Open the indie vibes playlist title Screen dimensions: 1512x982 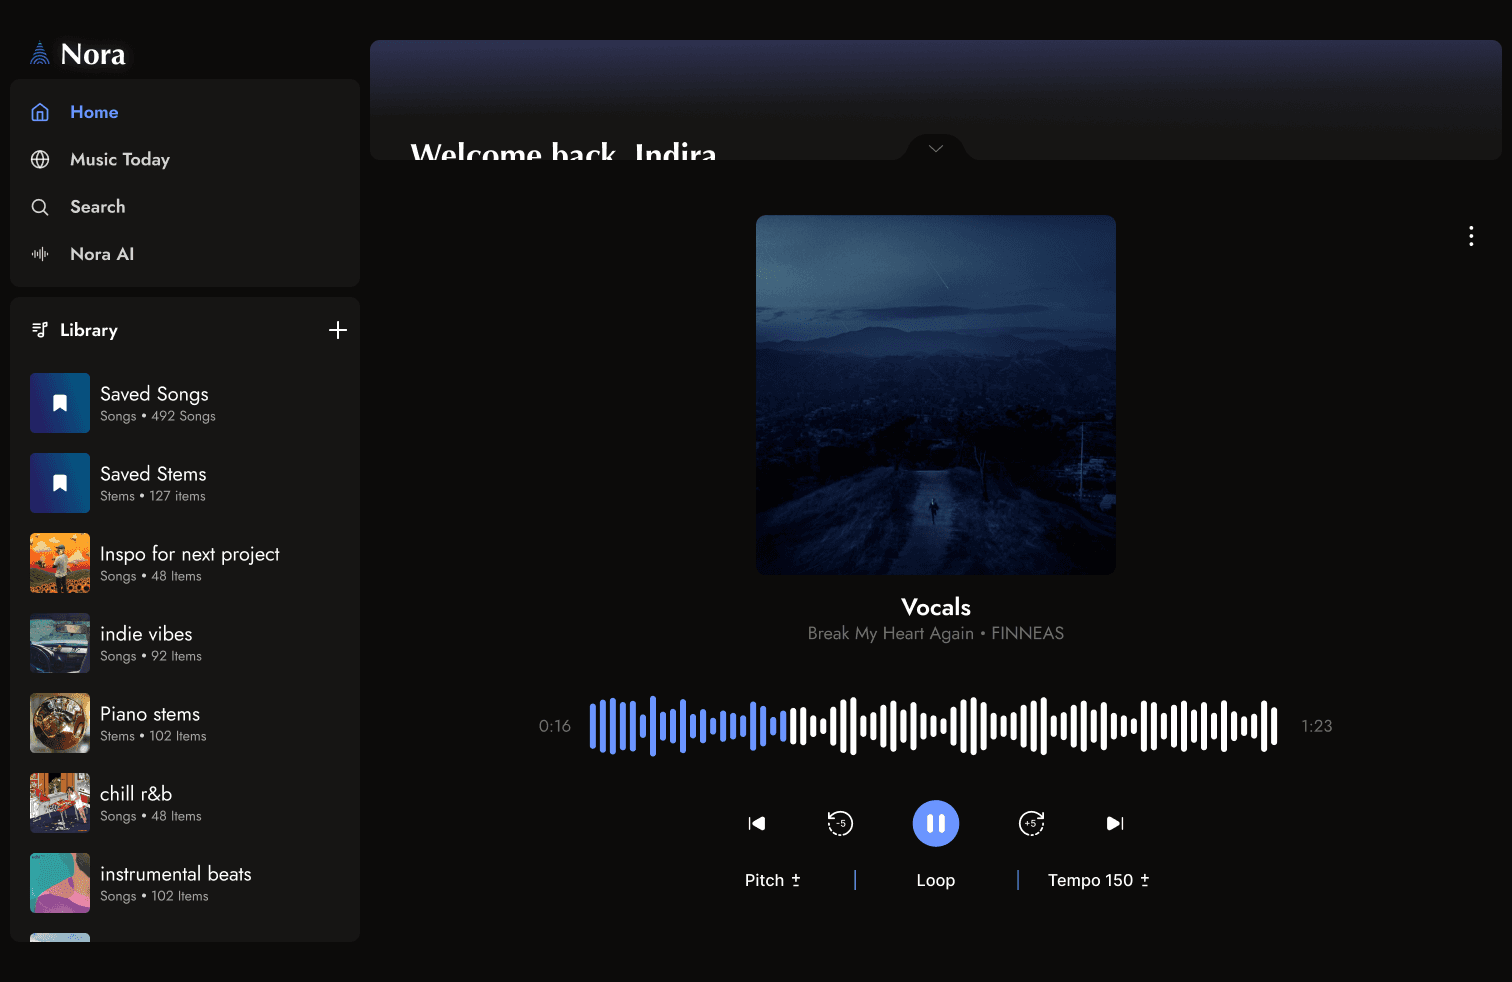(146, 634)
